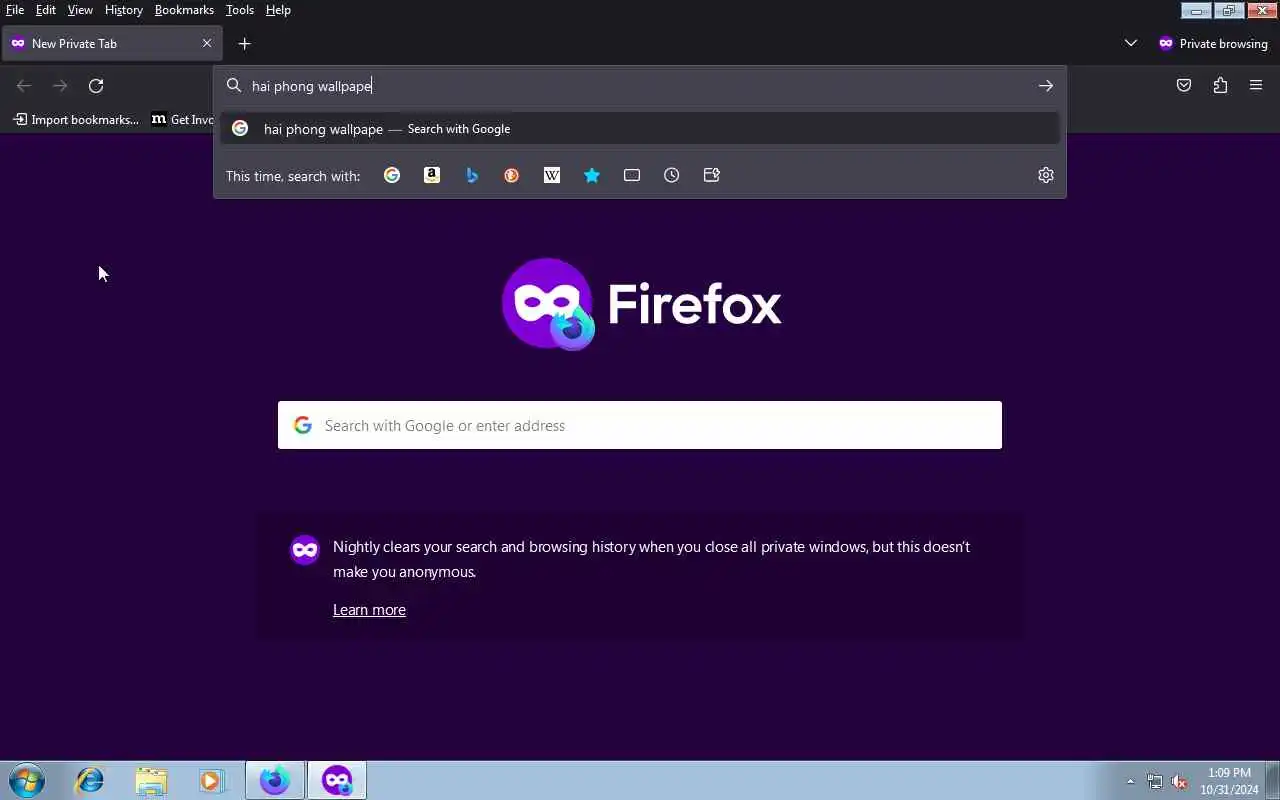Open the View menu

click(80, 10)
